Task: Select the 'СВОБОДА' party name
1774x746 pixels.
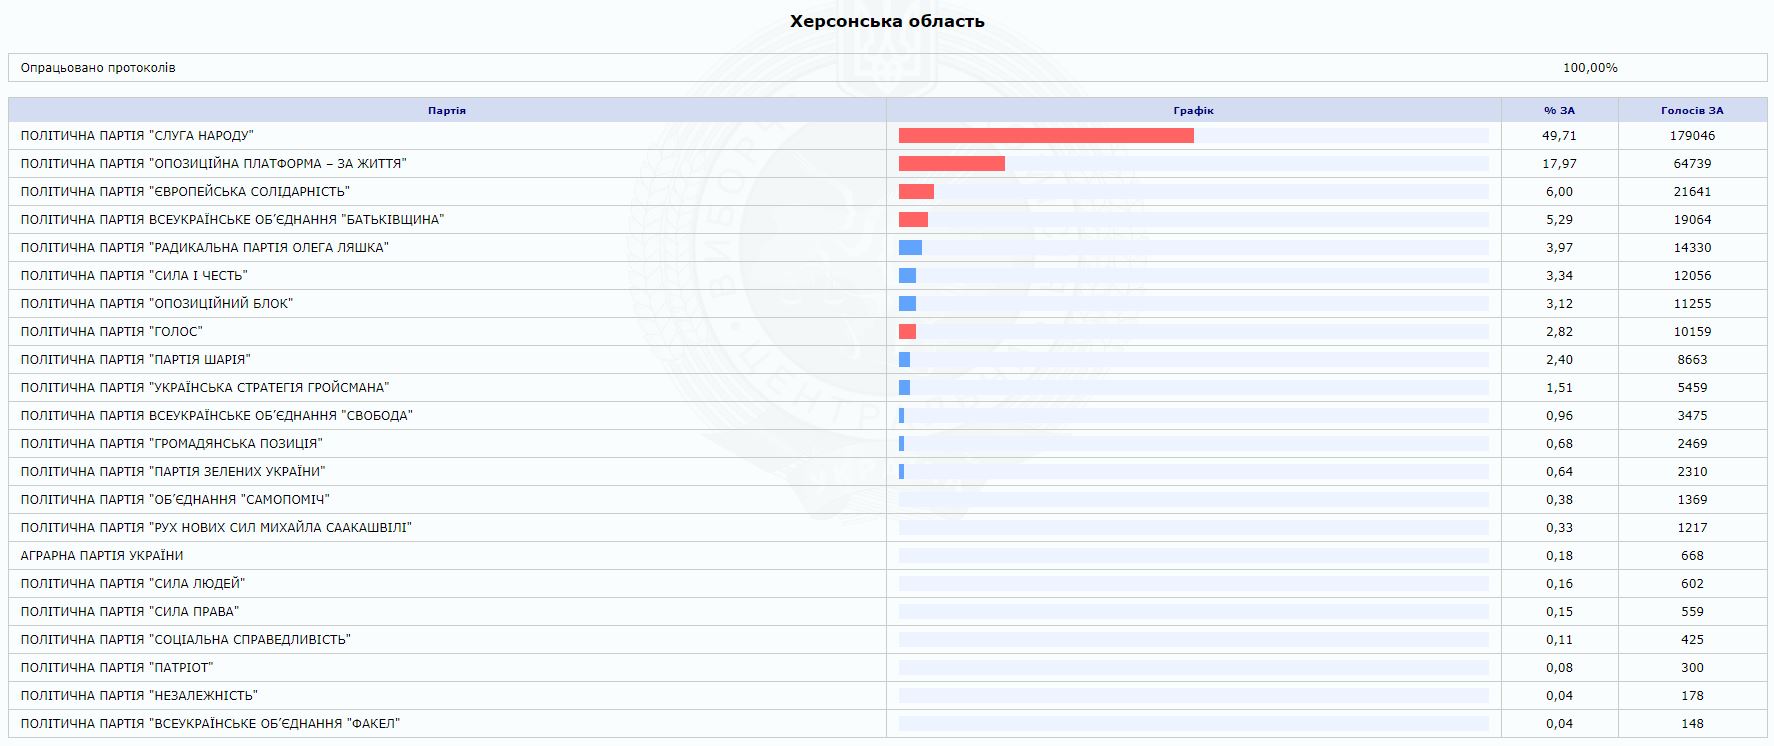Action: pos(216,416)
